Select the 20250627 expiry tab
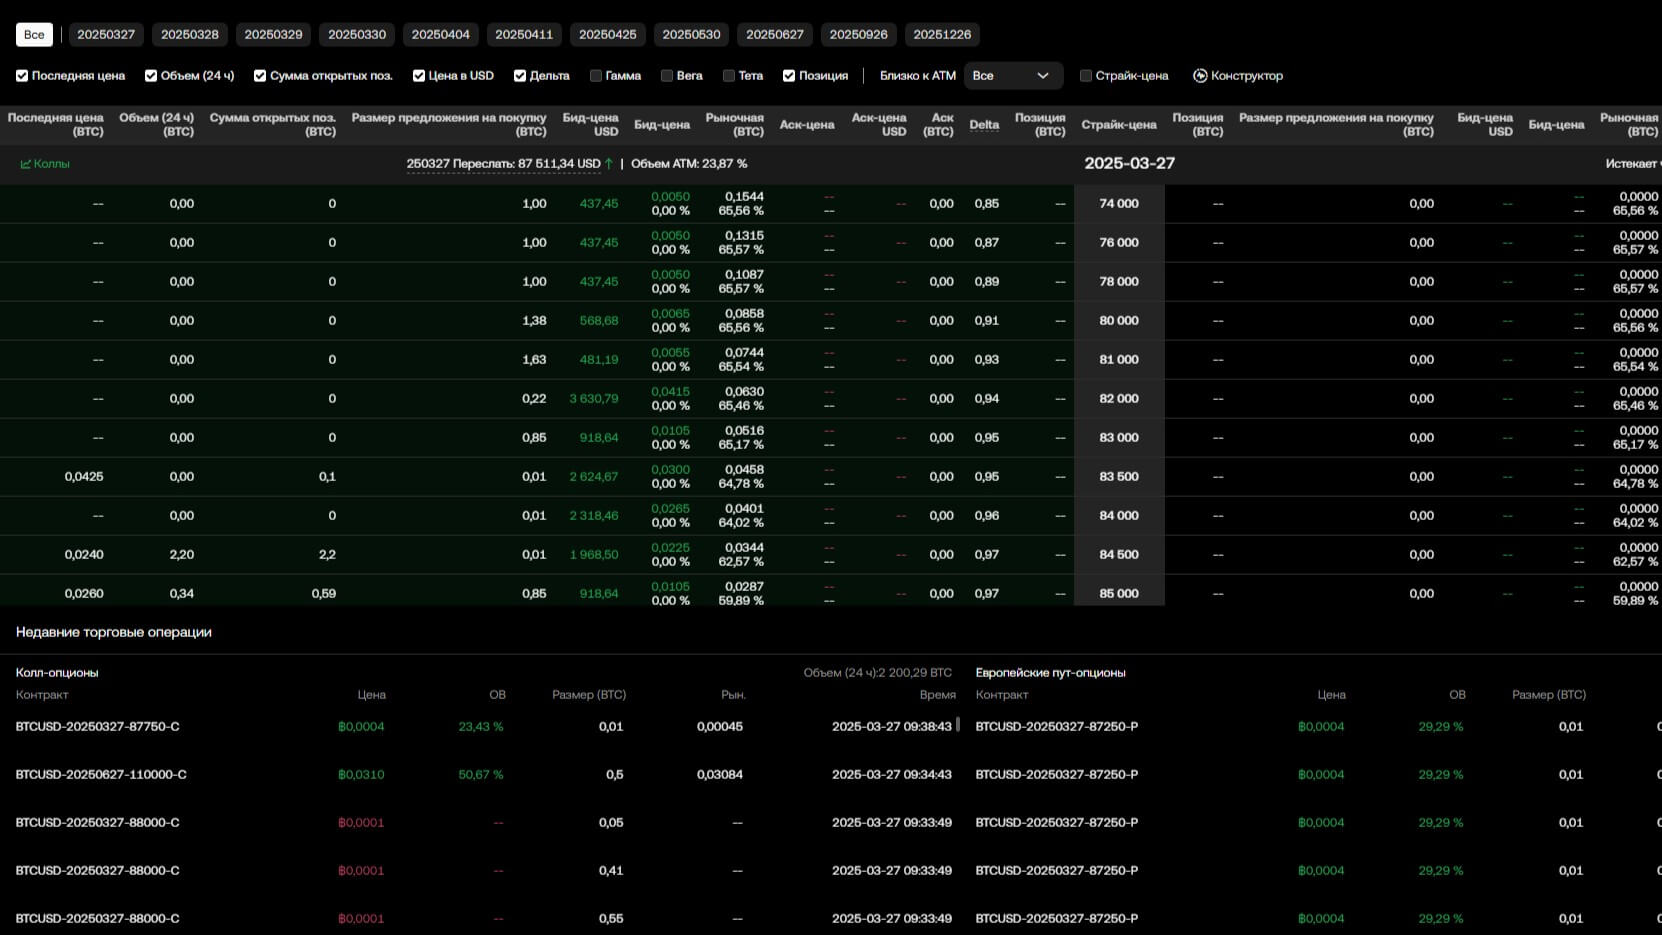Viewport: 1662px width, 935px height. (x=775, y=34)
